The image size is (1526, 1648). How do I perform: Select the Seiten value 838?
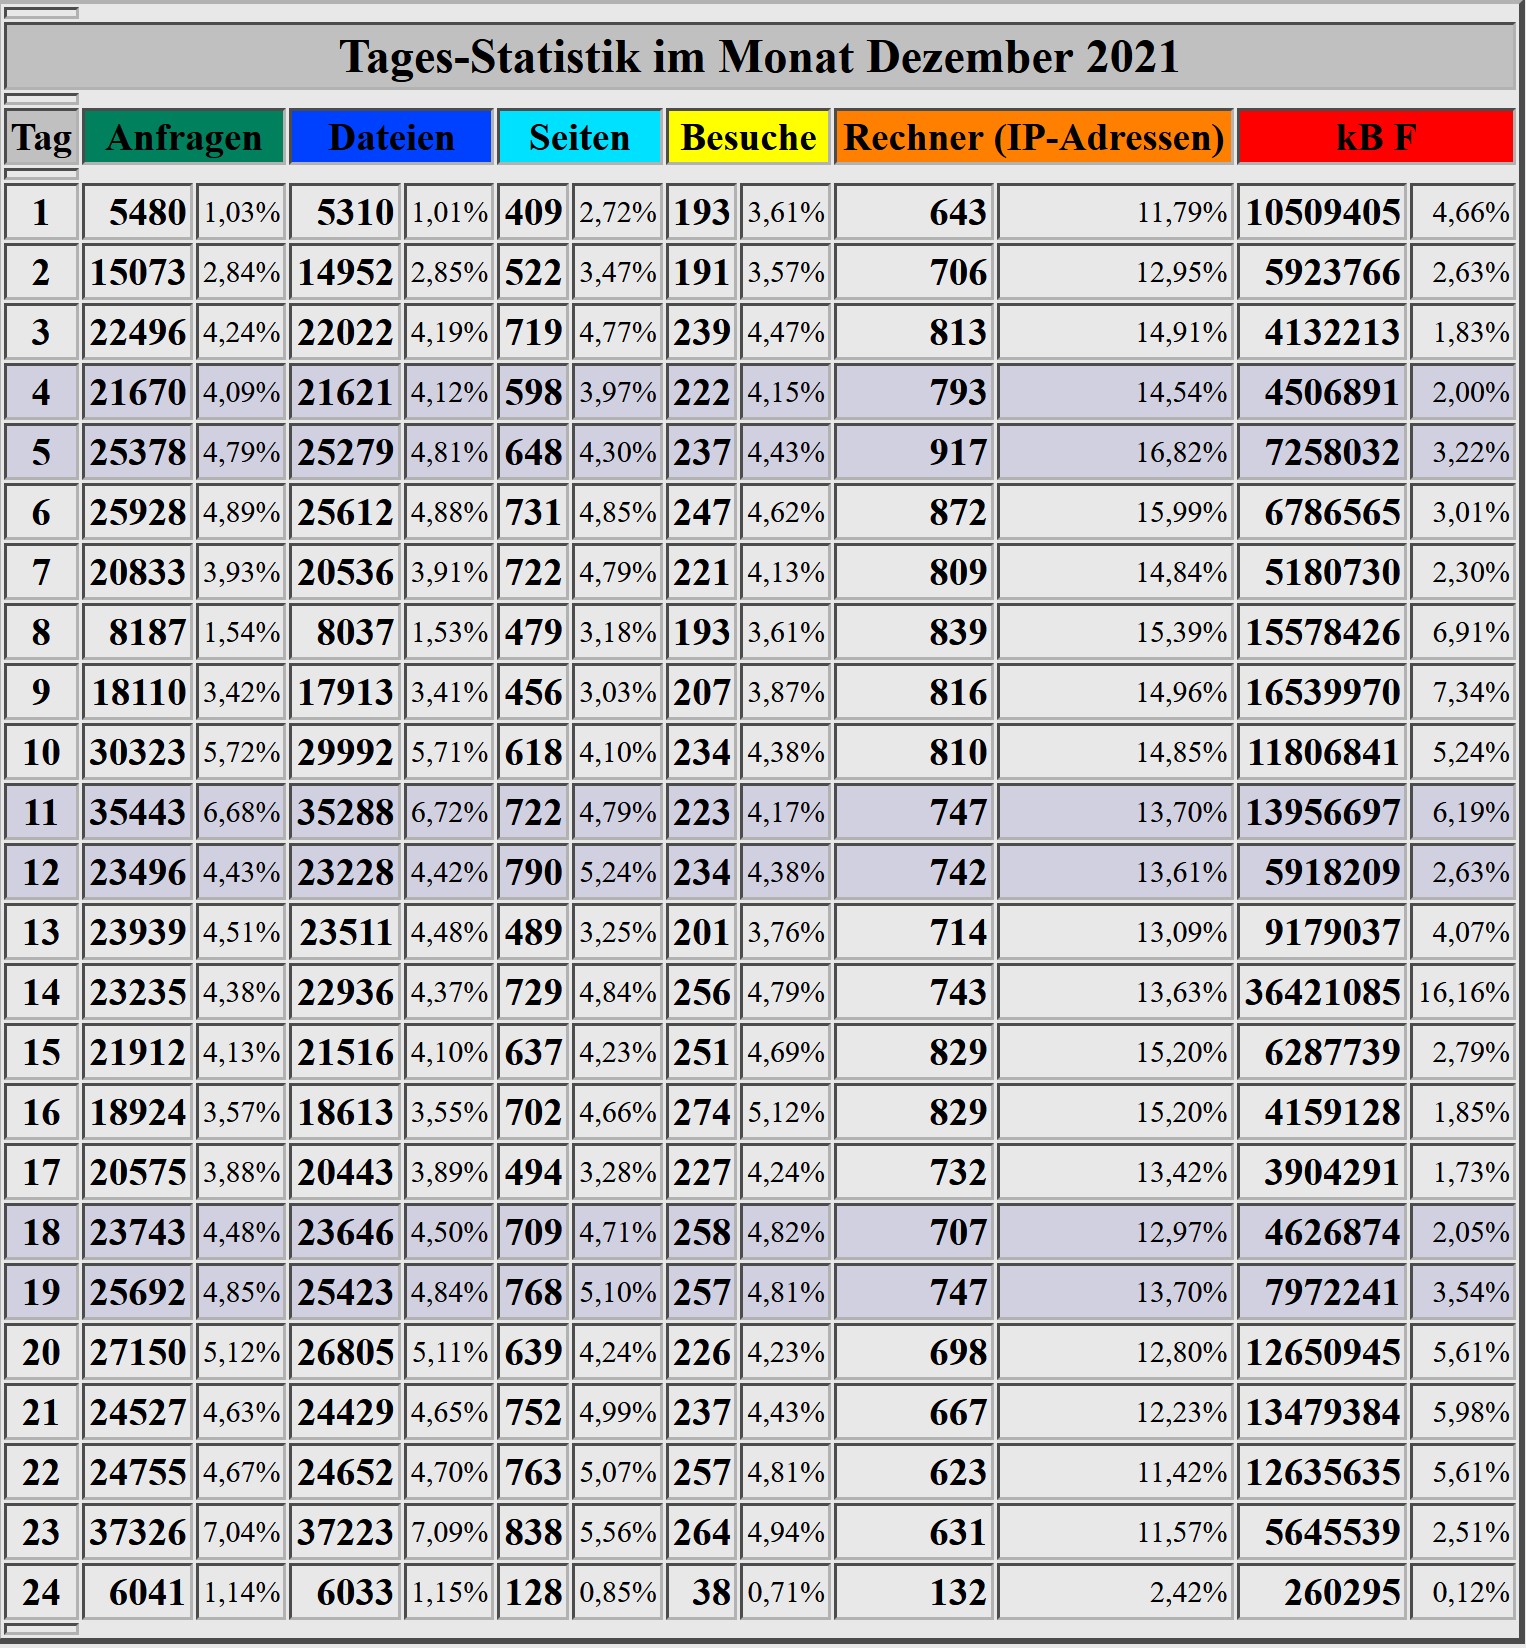[534, 1532]
